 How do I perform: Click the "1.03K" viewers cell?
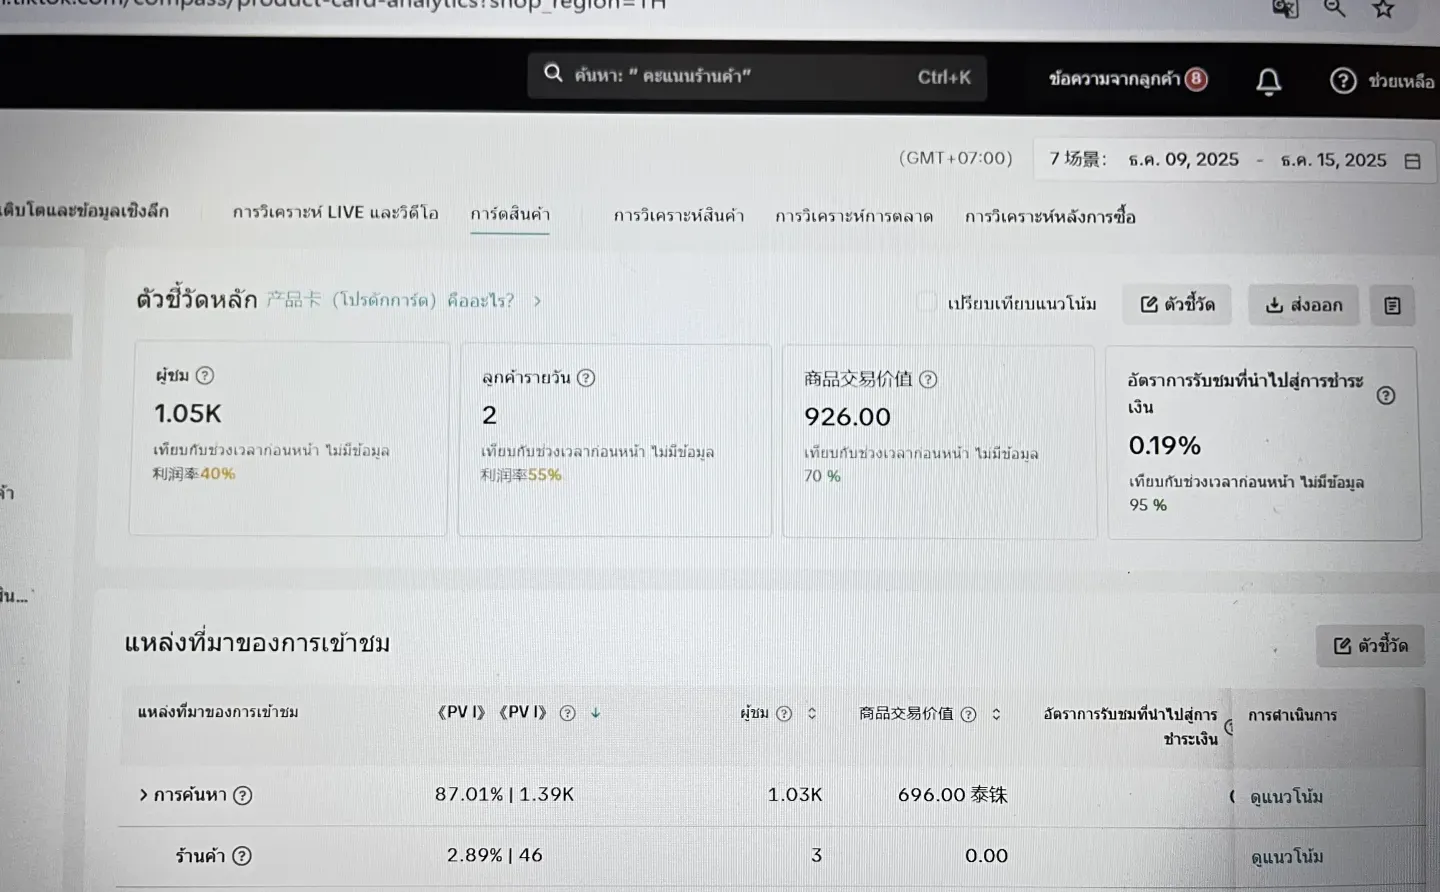795,794
